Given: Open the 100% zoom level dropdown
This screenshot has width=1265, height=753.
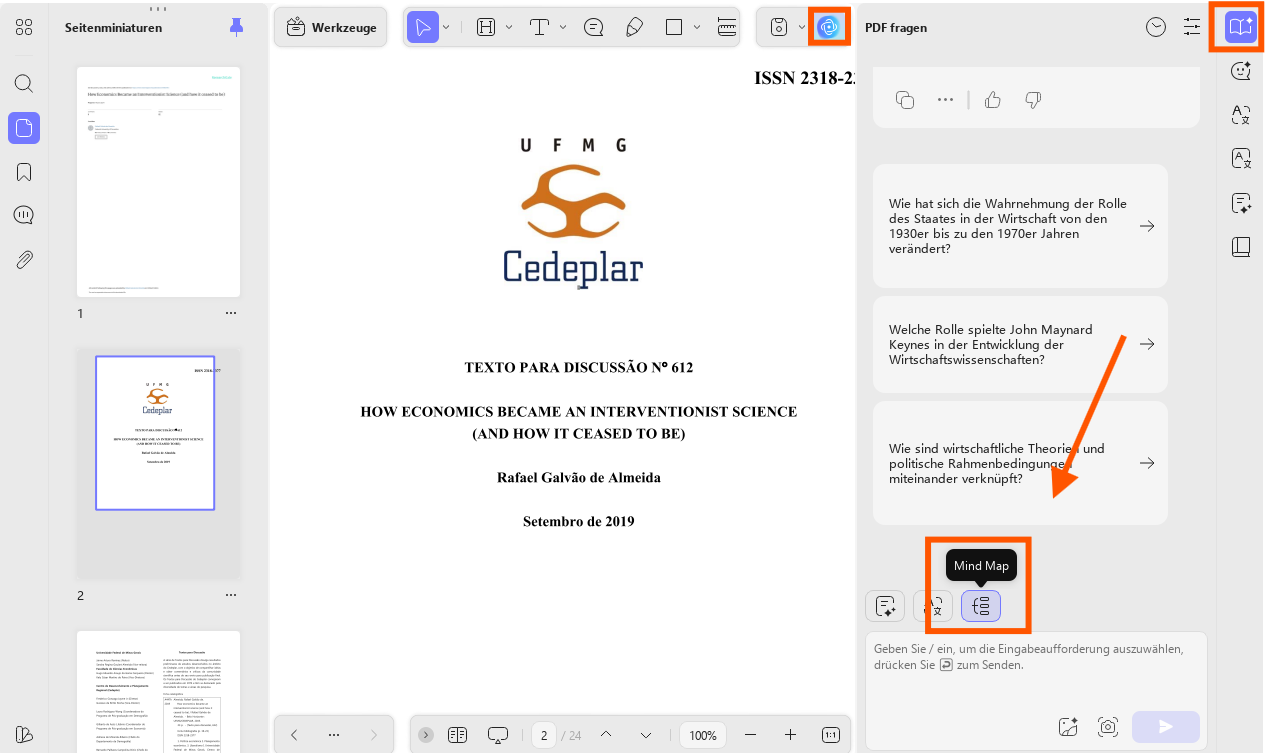Looking at the screenshot, I should click(x=703, y=735).
